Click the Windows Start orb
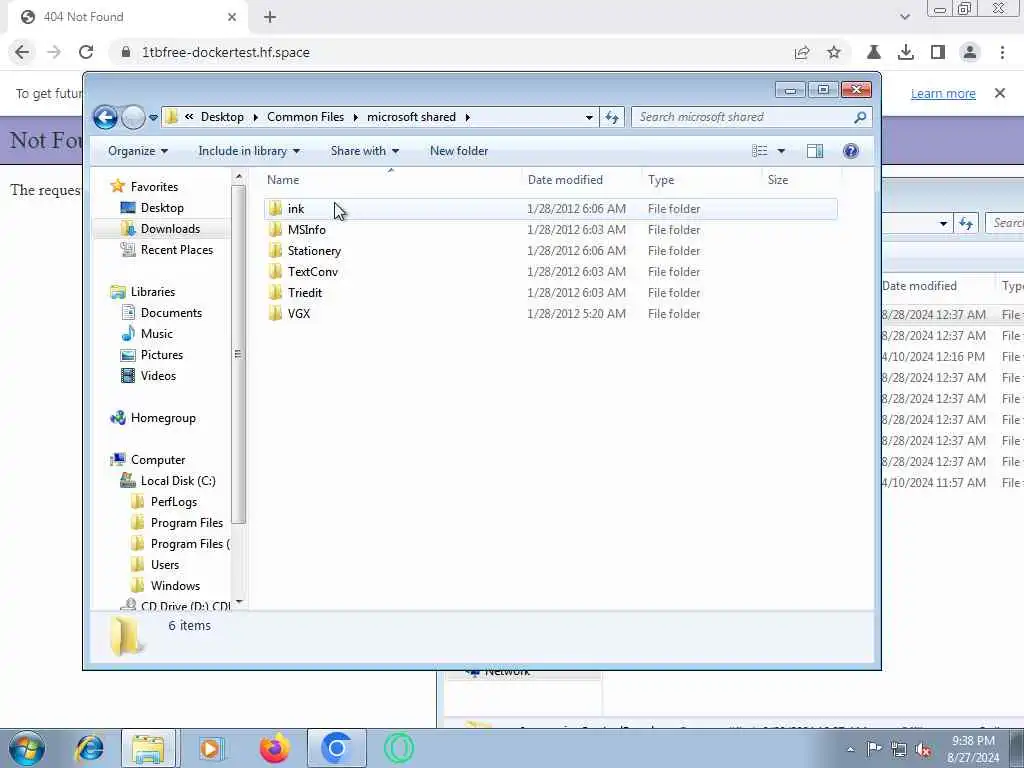This screenshot has height=768, width=1024. 27,748
